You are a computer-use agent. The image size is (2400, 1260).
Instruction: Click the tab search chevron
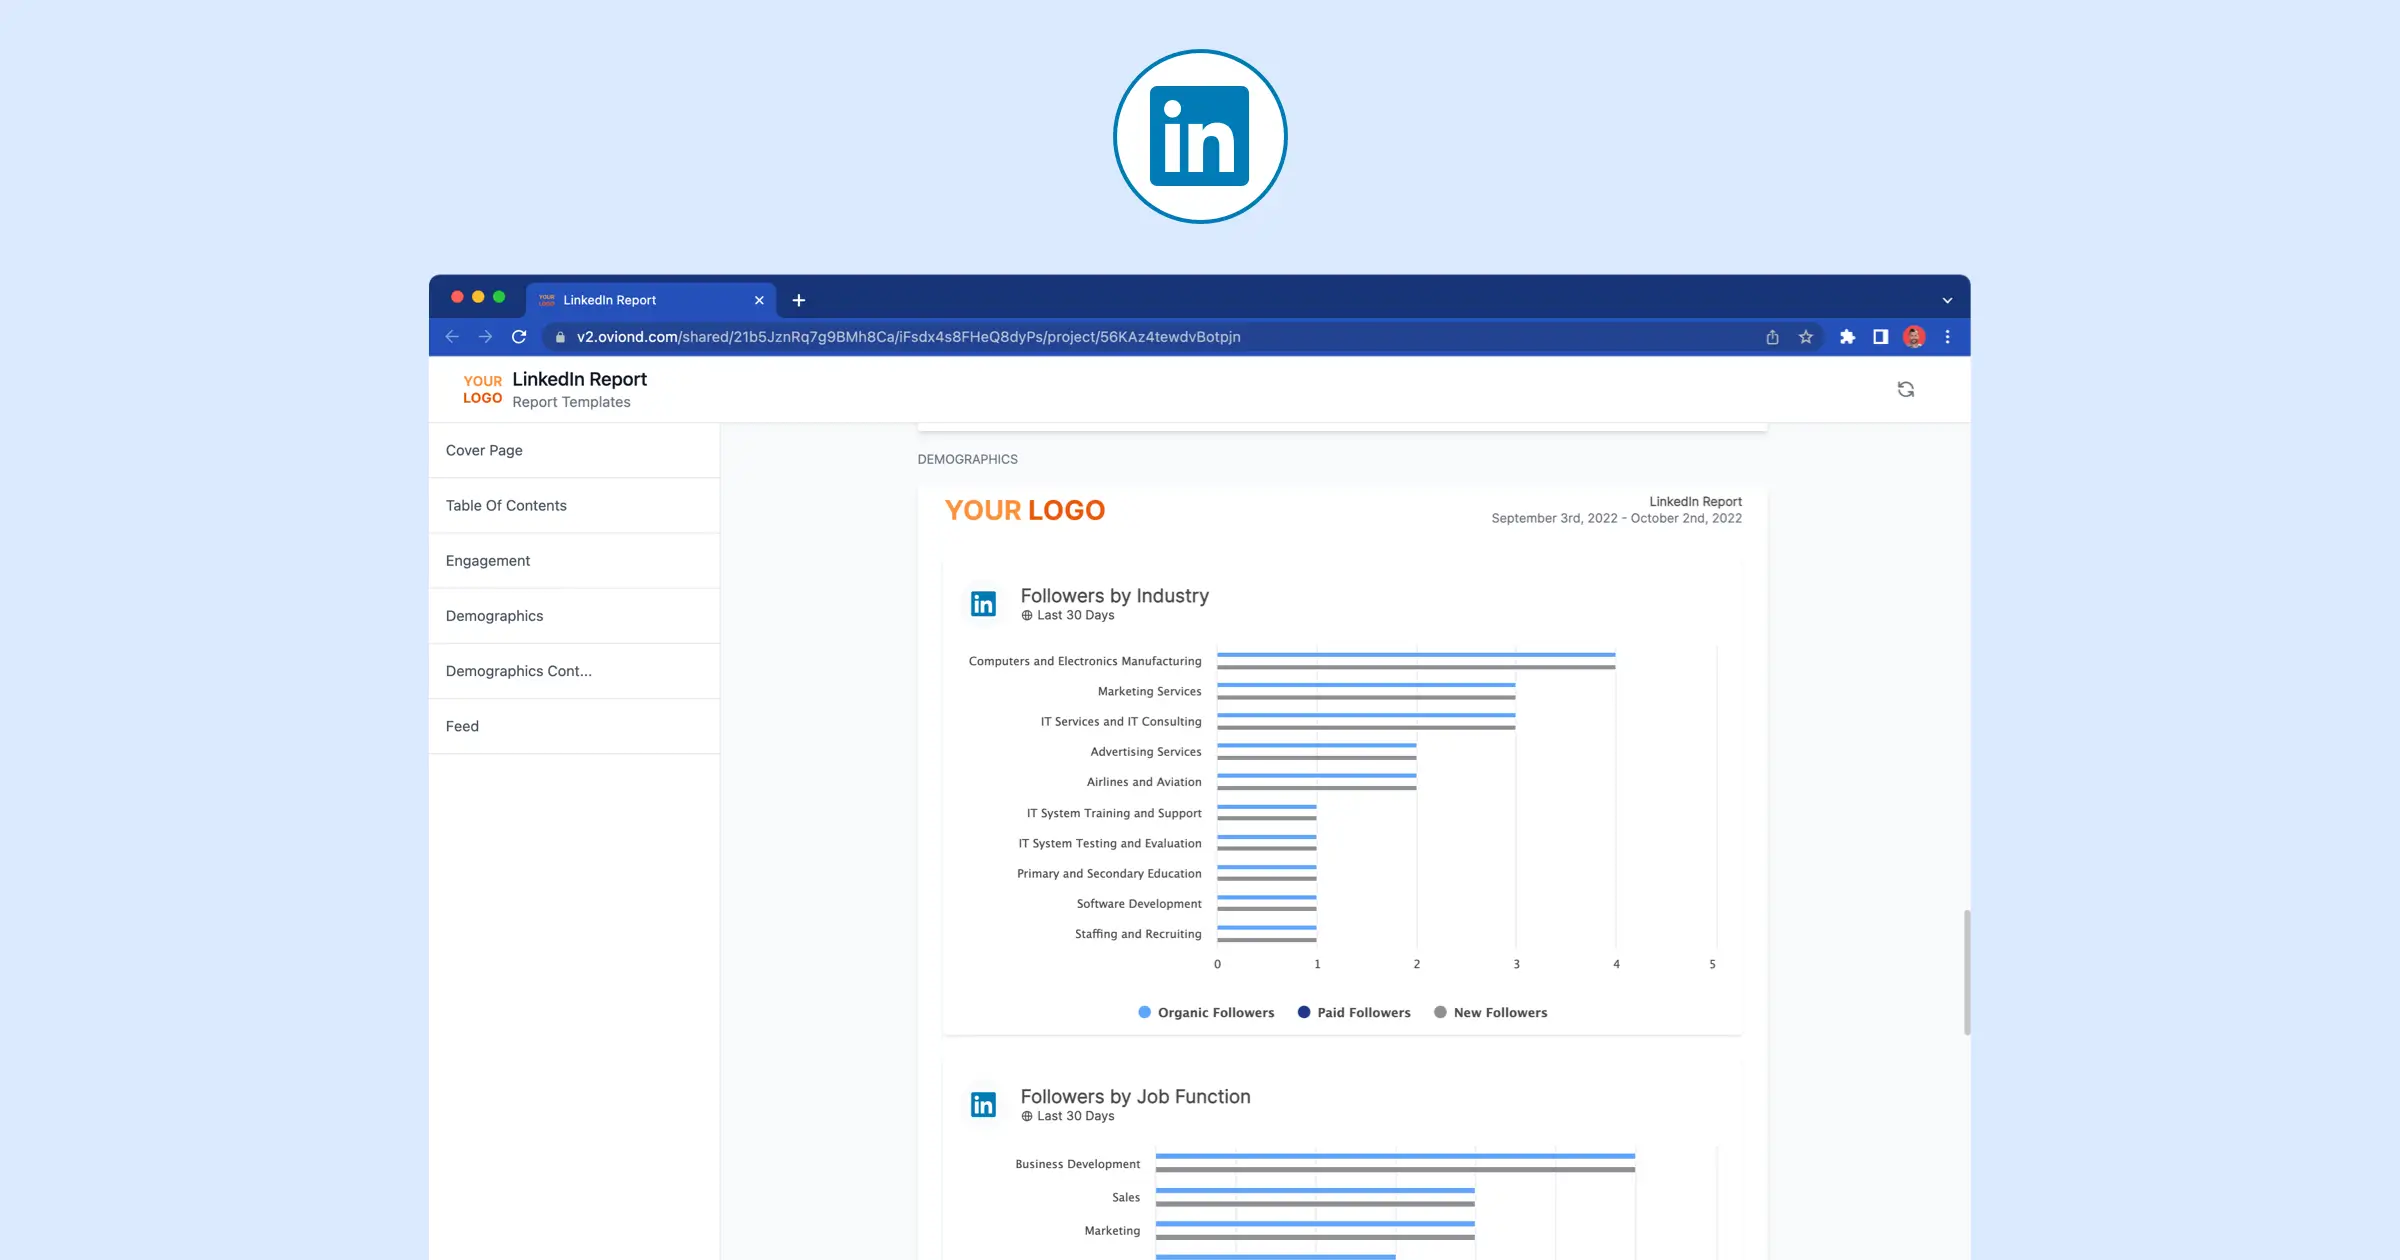(1947, 300)
